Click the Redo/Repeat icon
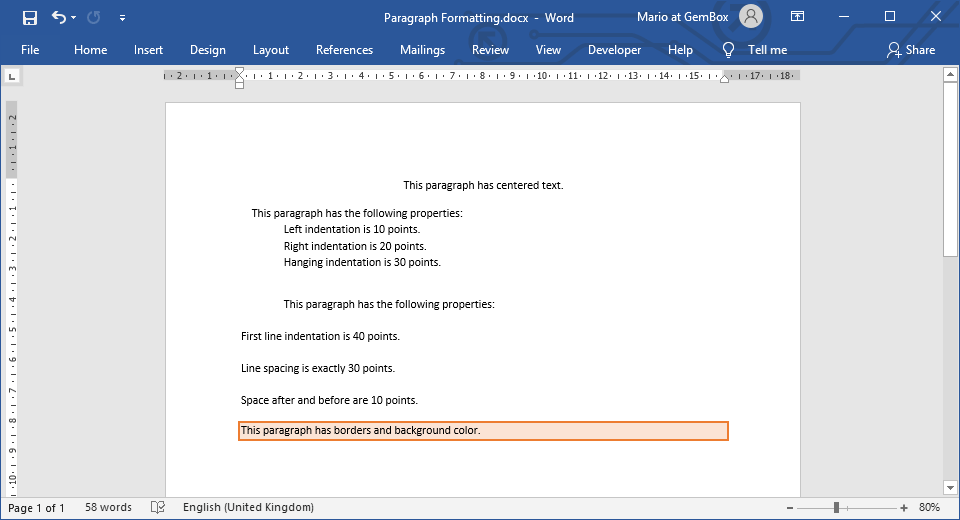The height and width of the screenshot is (520, 960). pos(94,17)
